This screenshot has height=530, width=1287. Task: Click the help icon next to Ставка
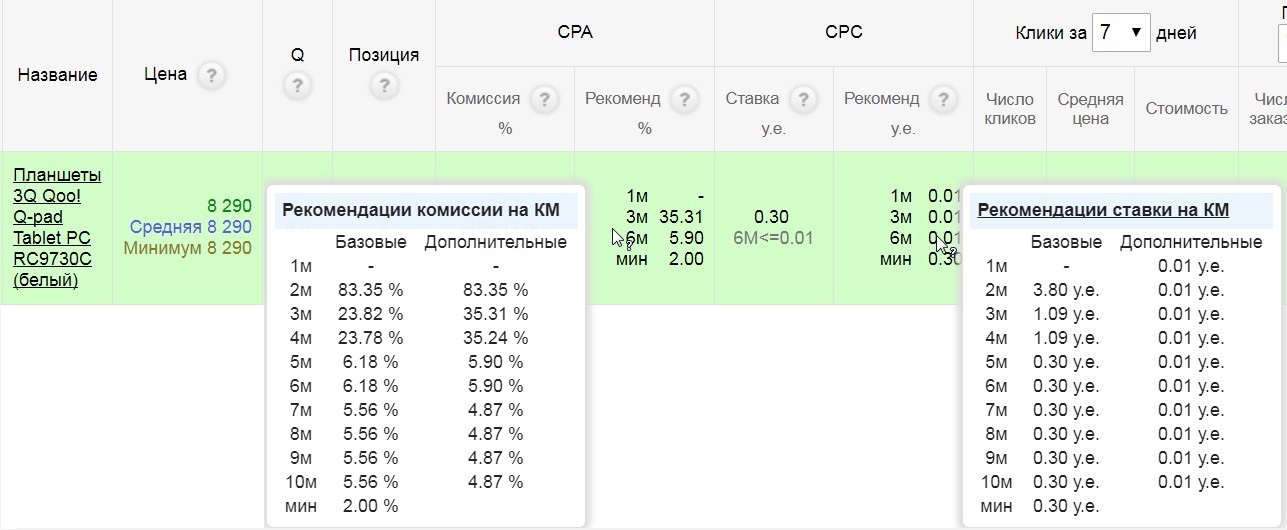click(802, 99)
